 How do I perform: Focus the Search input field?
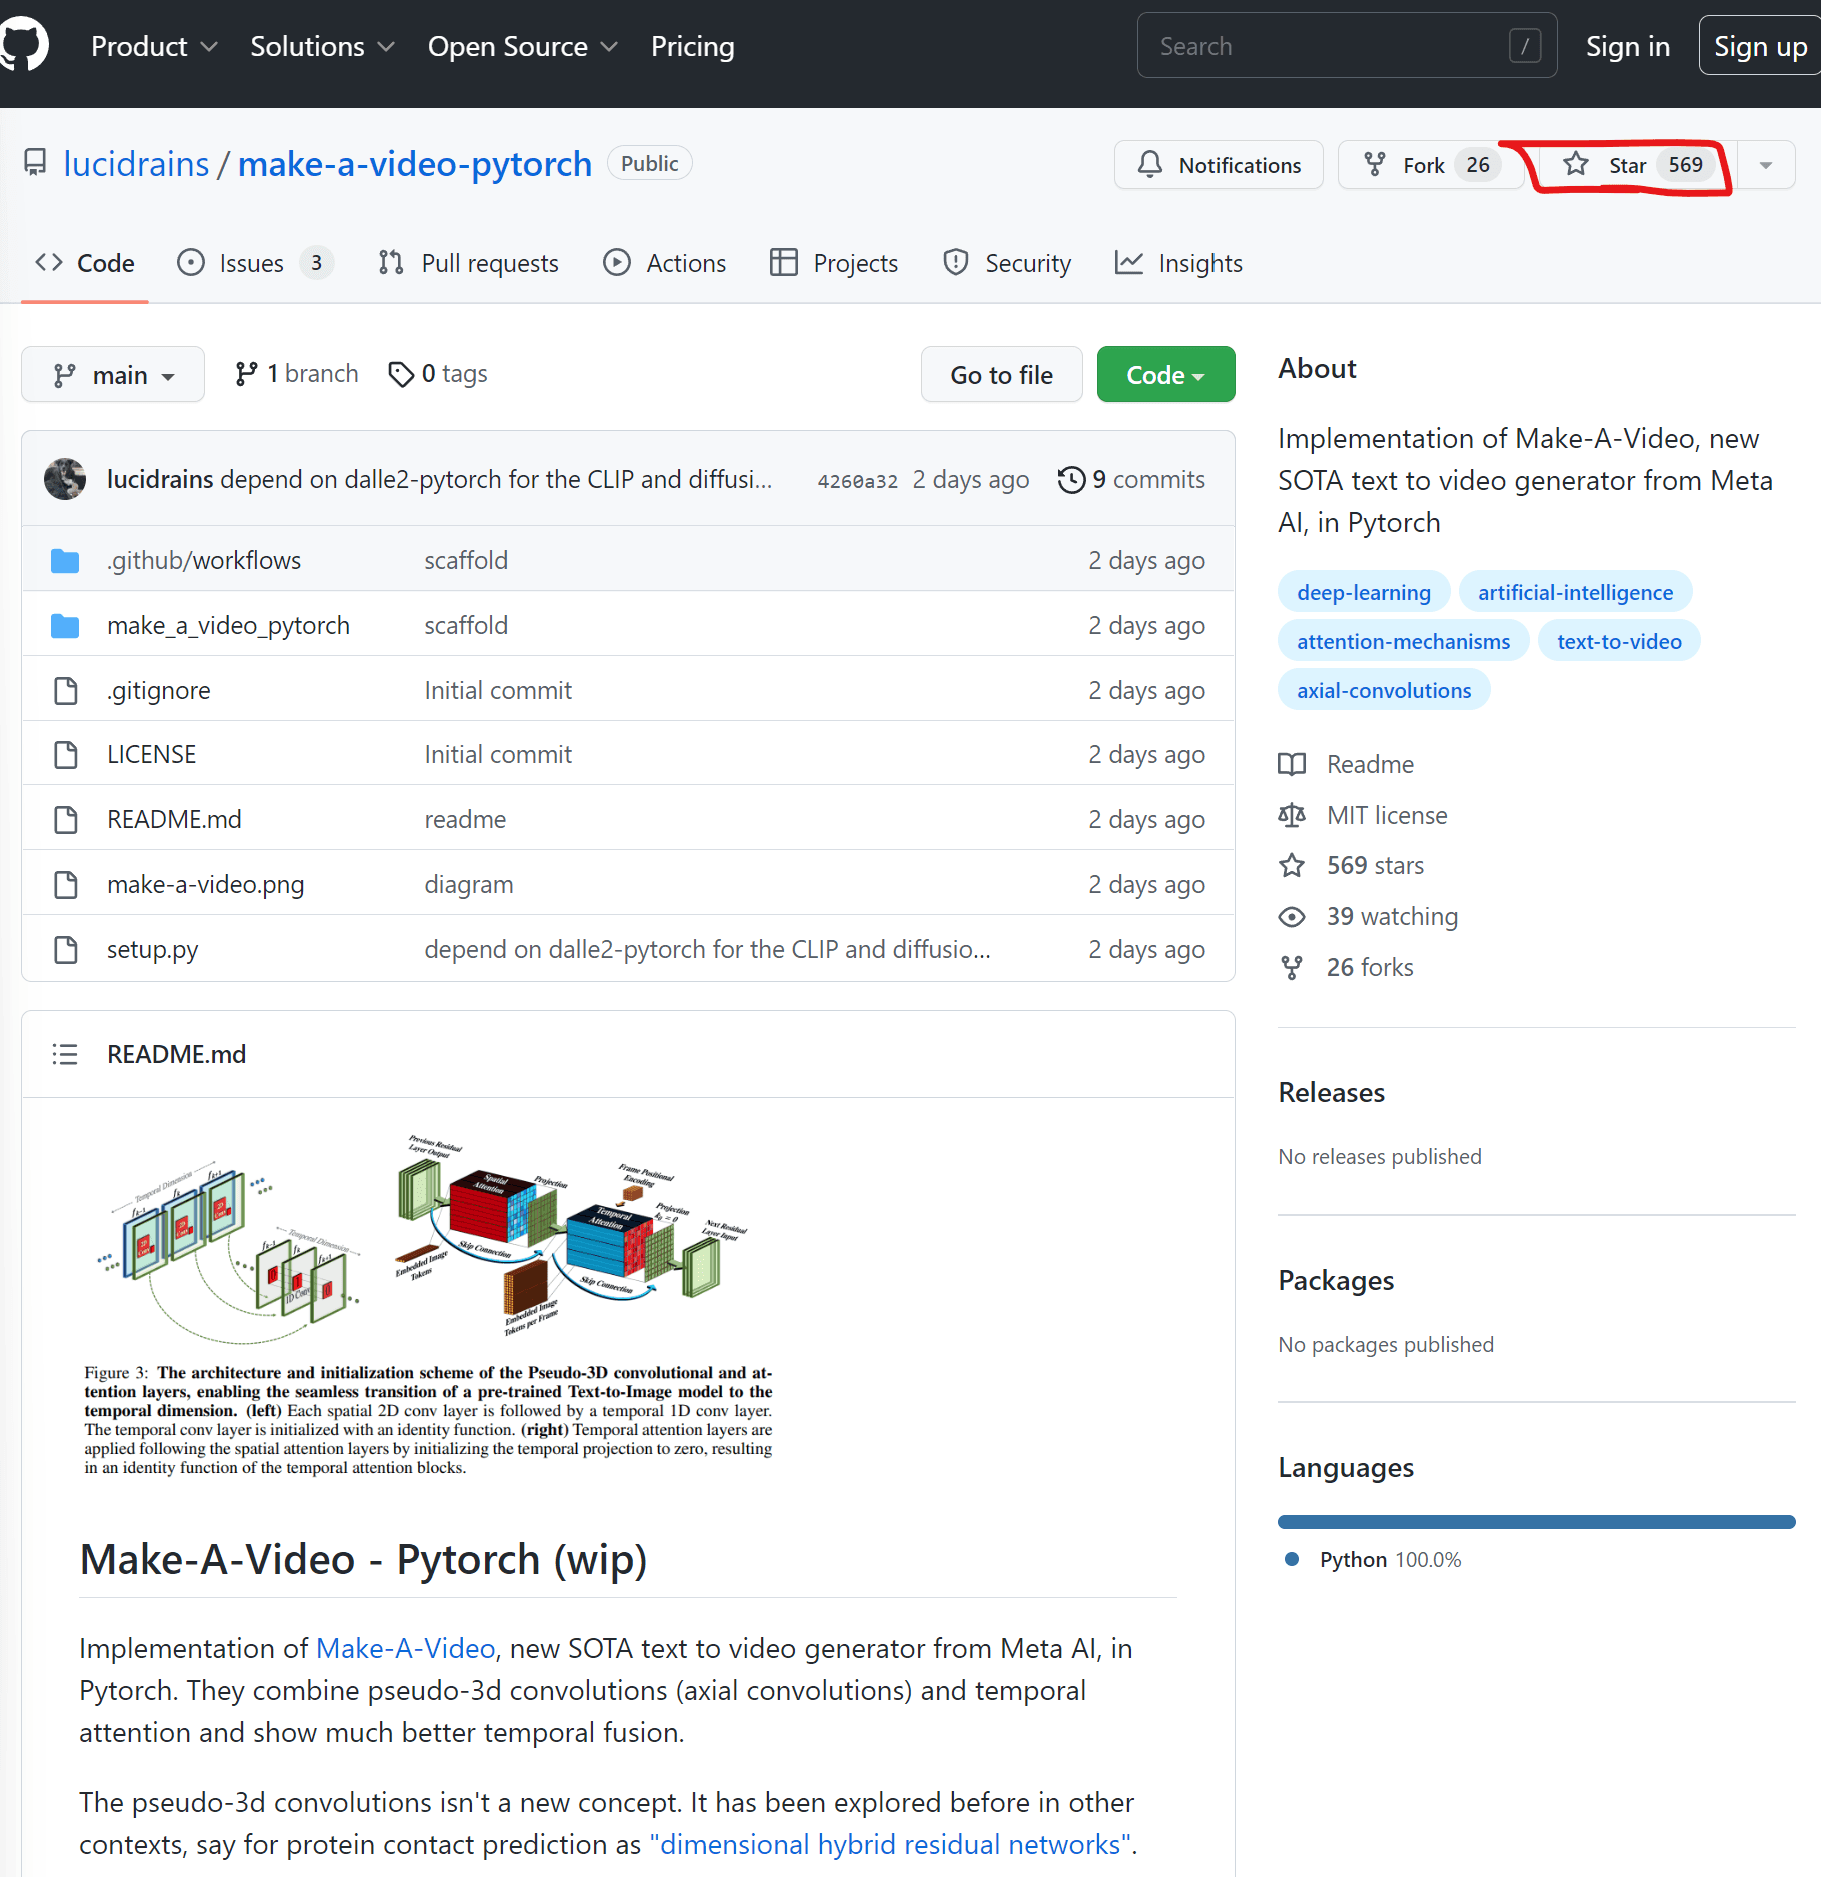click(x=1330, y=46)
